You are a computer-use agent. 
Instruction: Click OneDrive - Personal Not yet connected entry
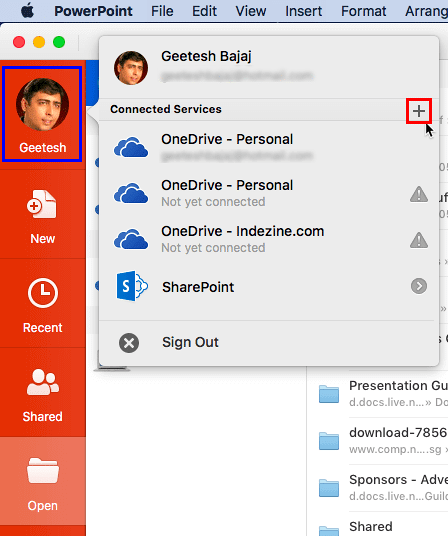[x=269, y=193]
